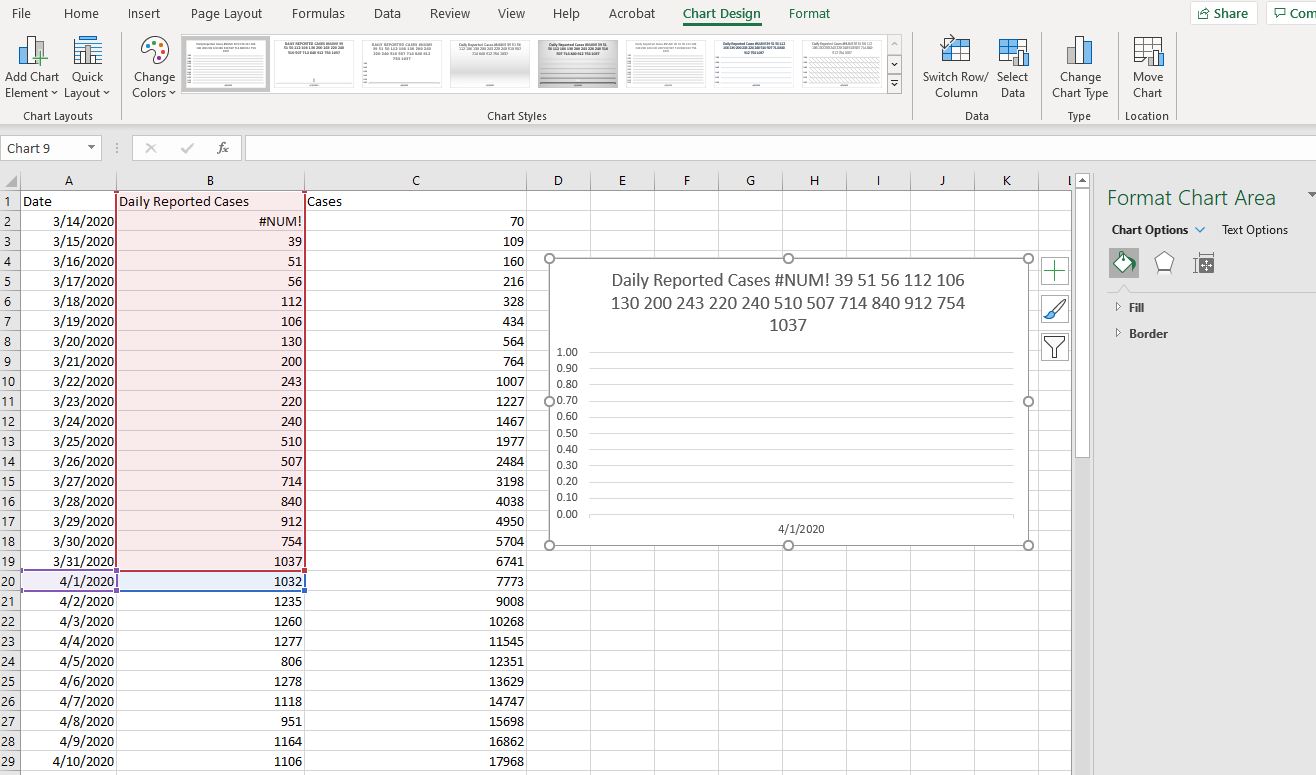Open Acrobat tab
This screenshot has height=775, width=1316.
coord(632,13)
